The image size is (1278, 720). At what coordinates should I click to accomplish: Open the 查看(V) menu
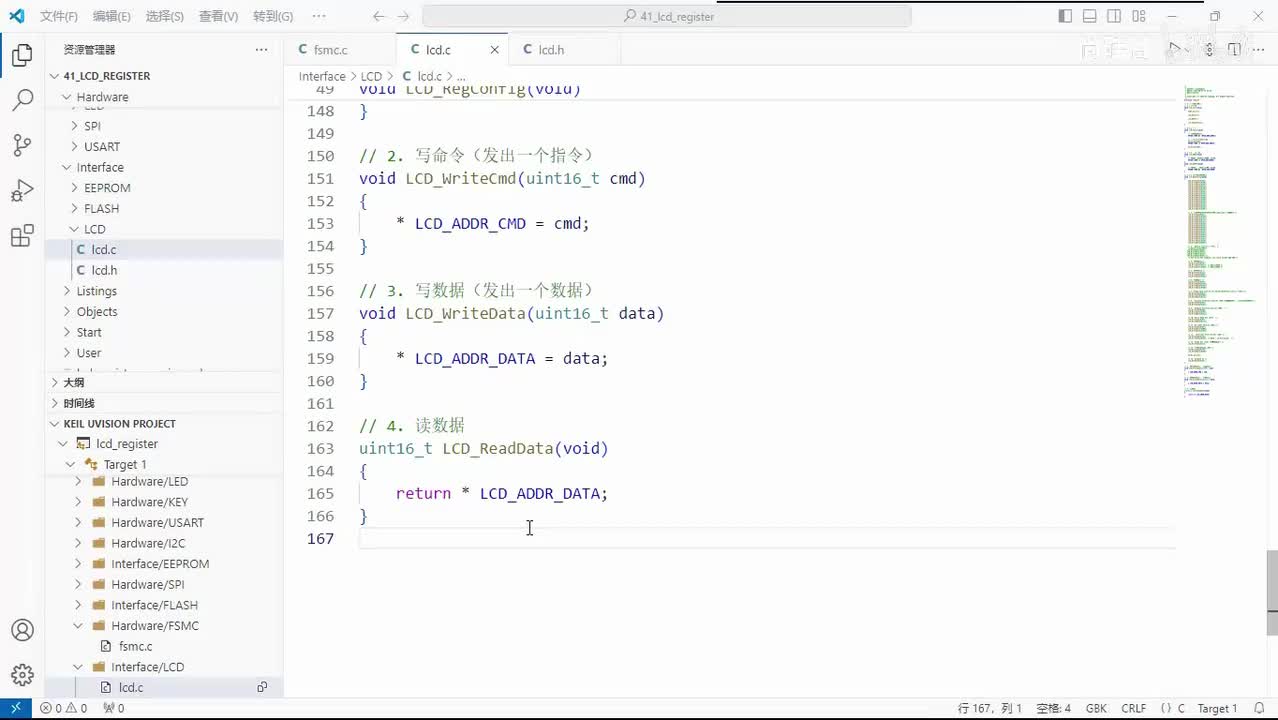pyautogui.click(x=218, y=16)
